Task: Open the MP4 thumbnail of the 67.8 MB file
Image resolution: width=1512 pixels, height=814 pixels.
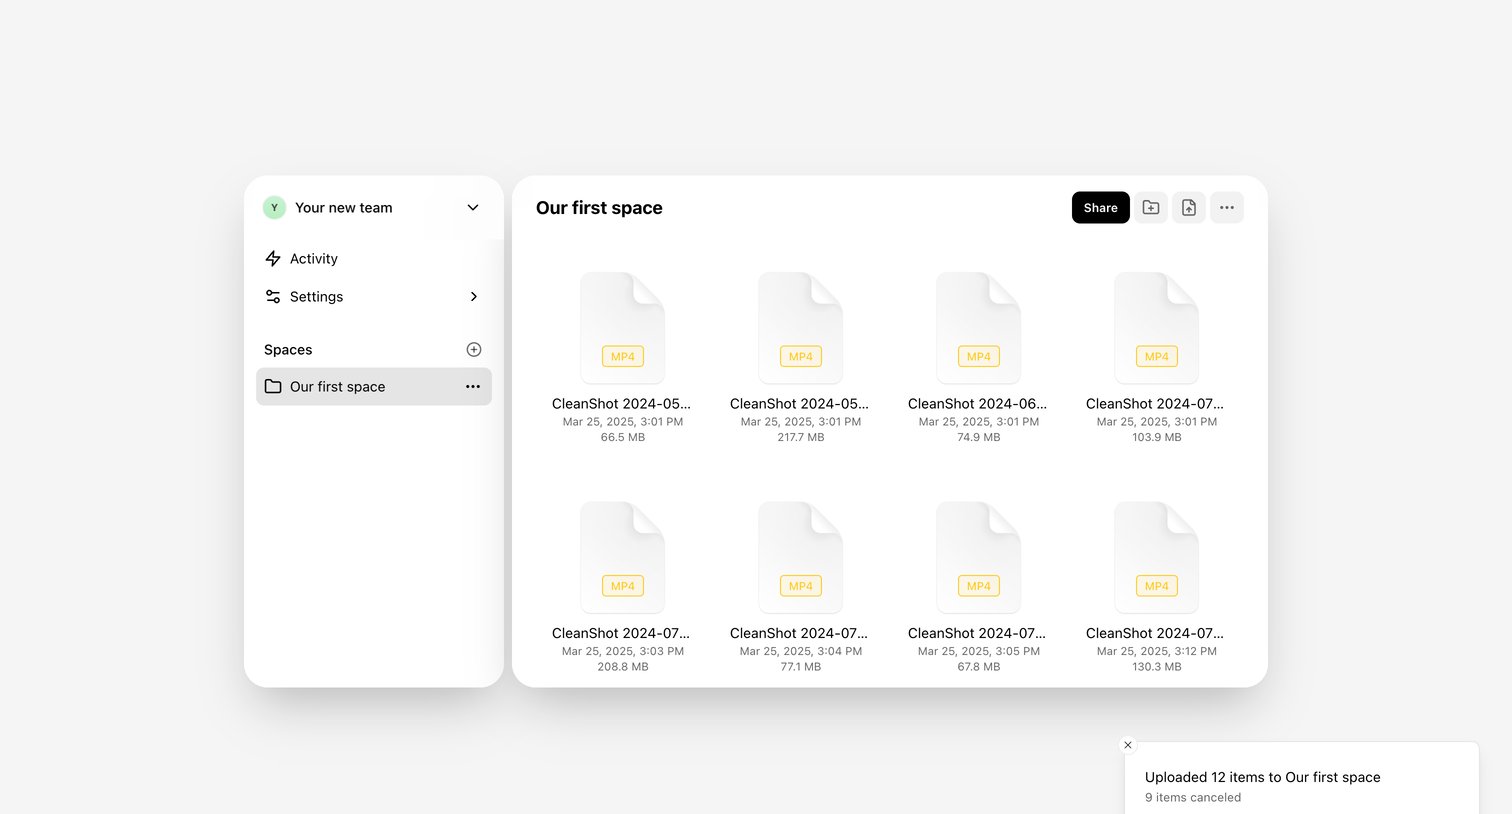Action: (979, 558)
